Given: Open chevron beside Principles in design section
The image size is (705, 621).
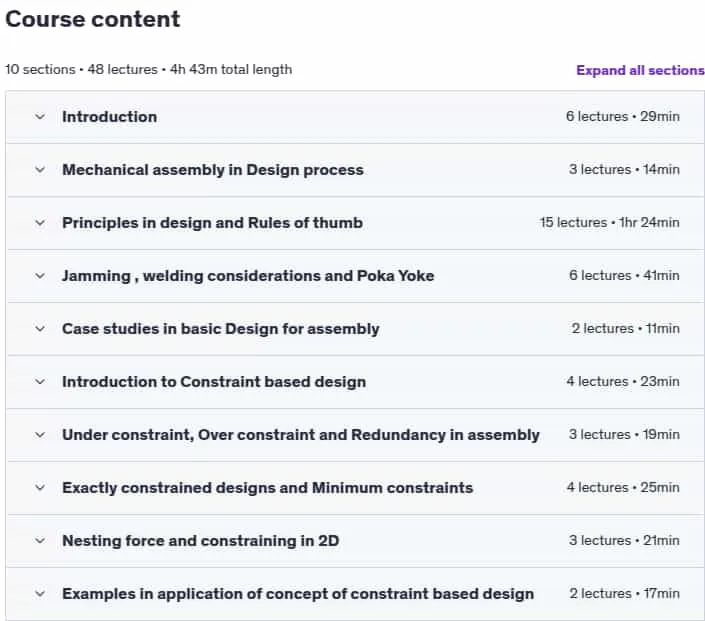Looking at the screenshot, I should 40,223.
